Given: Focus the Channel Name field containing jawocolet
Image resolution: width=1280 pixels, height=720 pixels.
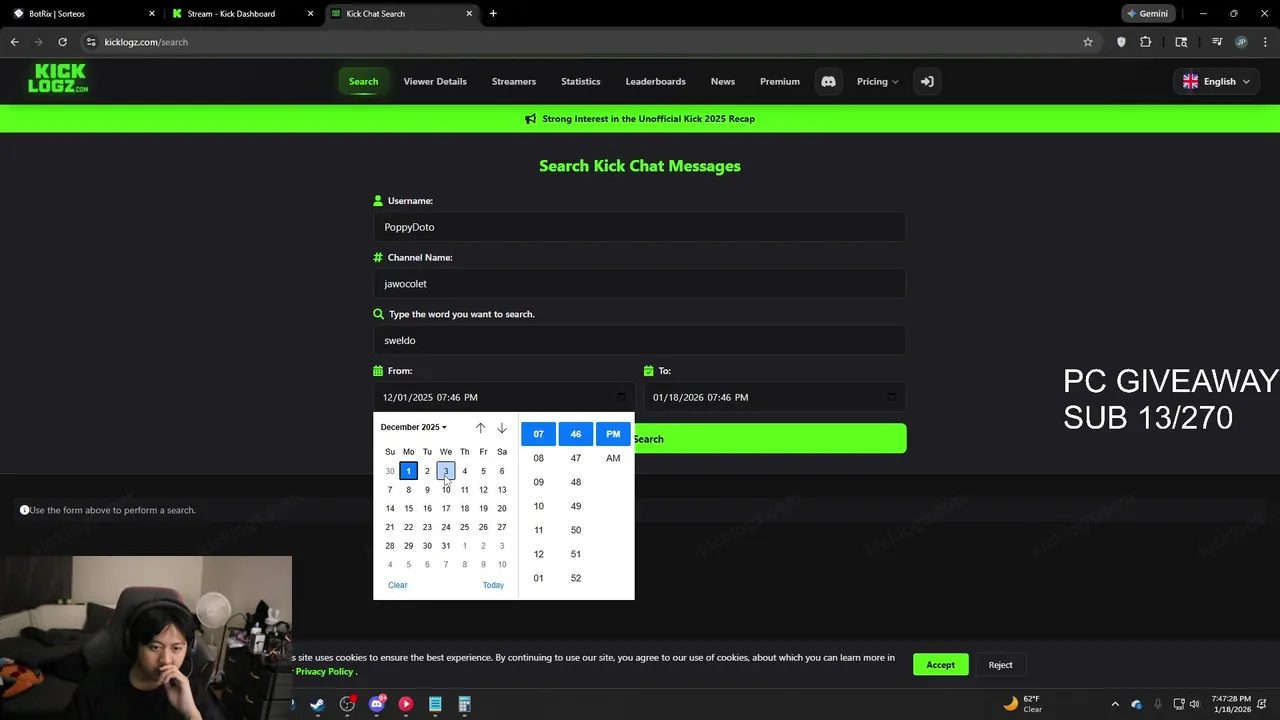Looking at the screenshot, I should tap(640, 284).
